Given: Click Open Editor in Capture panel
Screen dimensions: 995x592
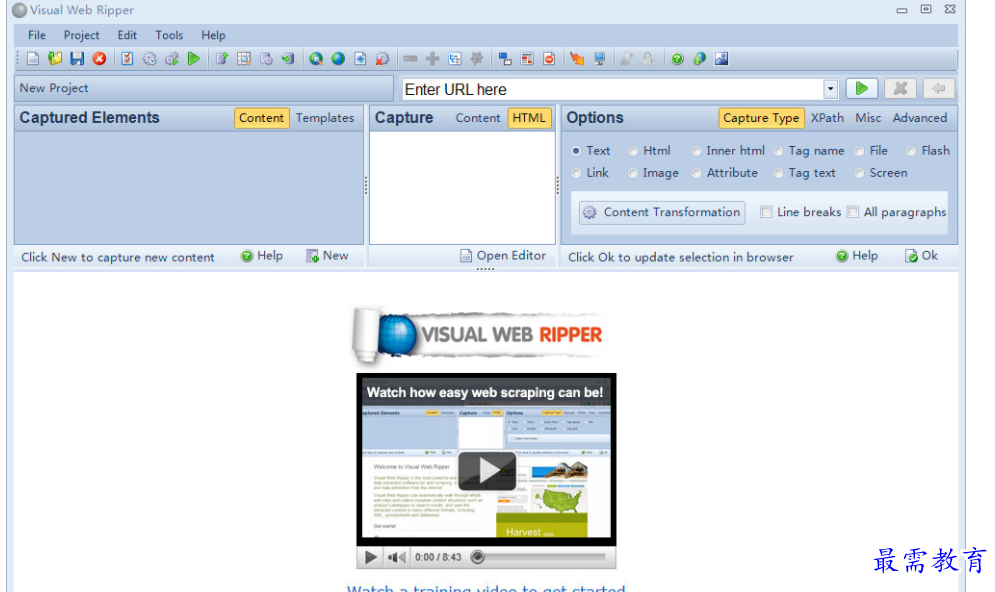Looking at the screenshot, I should [x=503, y=256].
